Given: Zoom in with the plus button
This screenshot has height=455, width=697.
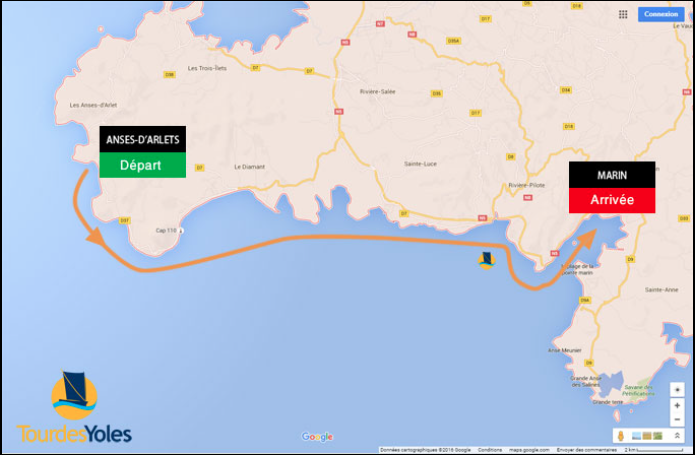Looking at the screenshot, I should pos(677,405).
